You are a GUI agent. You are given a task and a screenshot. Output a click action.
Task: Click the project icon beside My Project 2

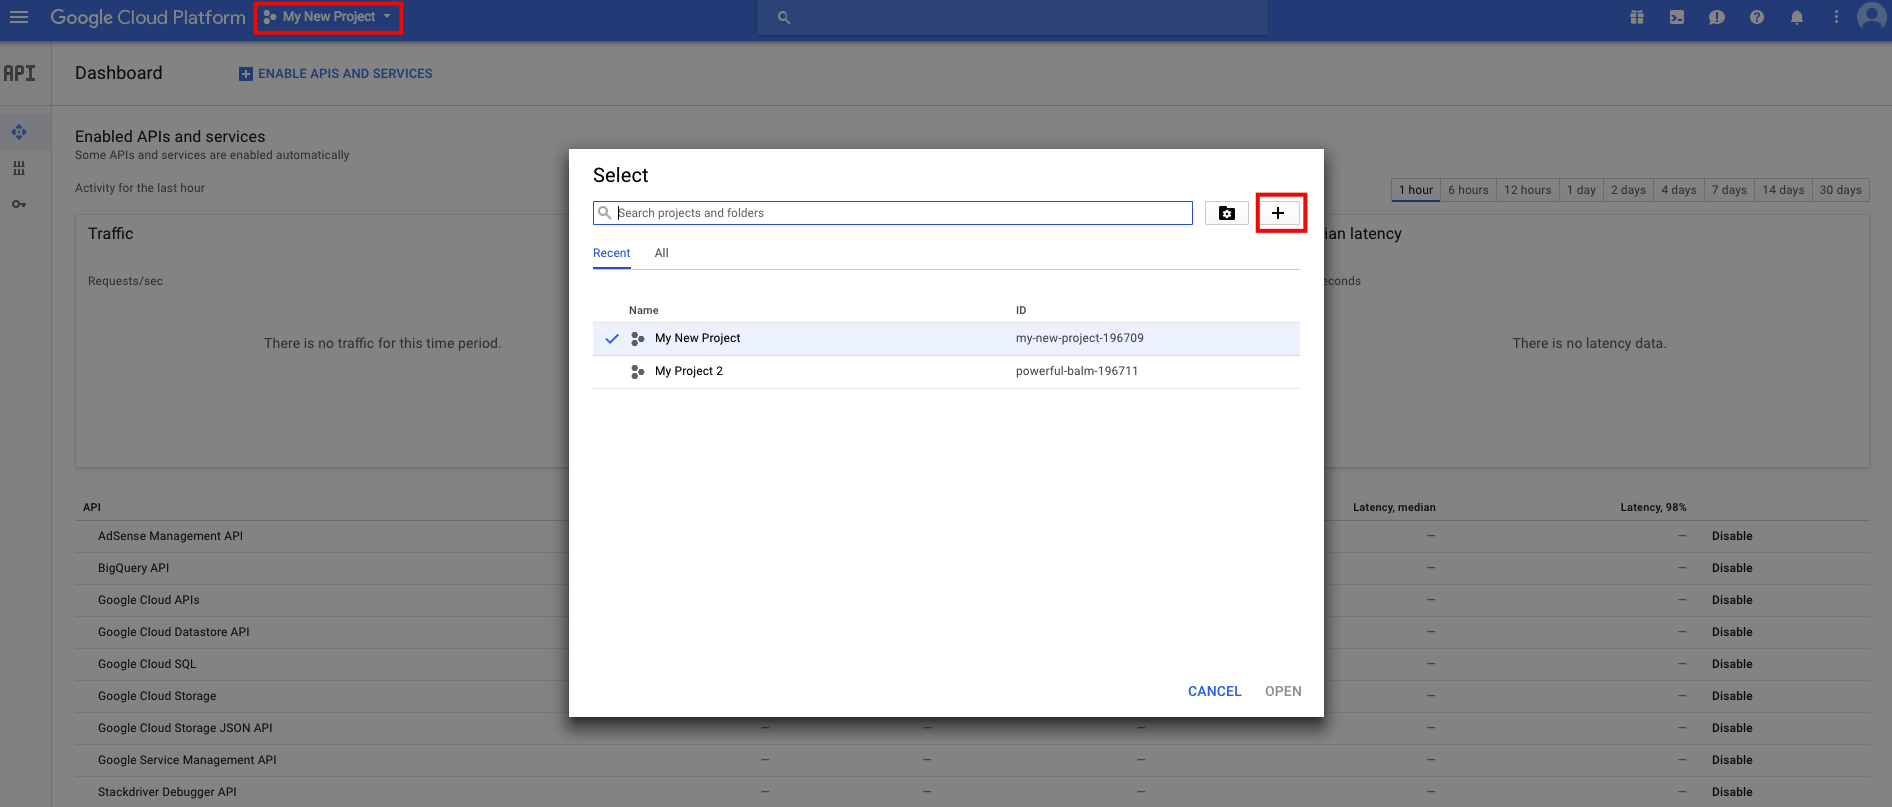tap(637, 372)
